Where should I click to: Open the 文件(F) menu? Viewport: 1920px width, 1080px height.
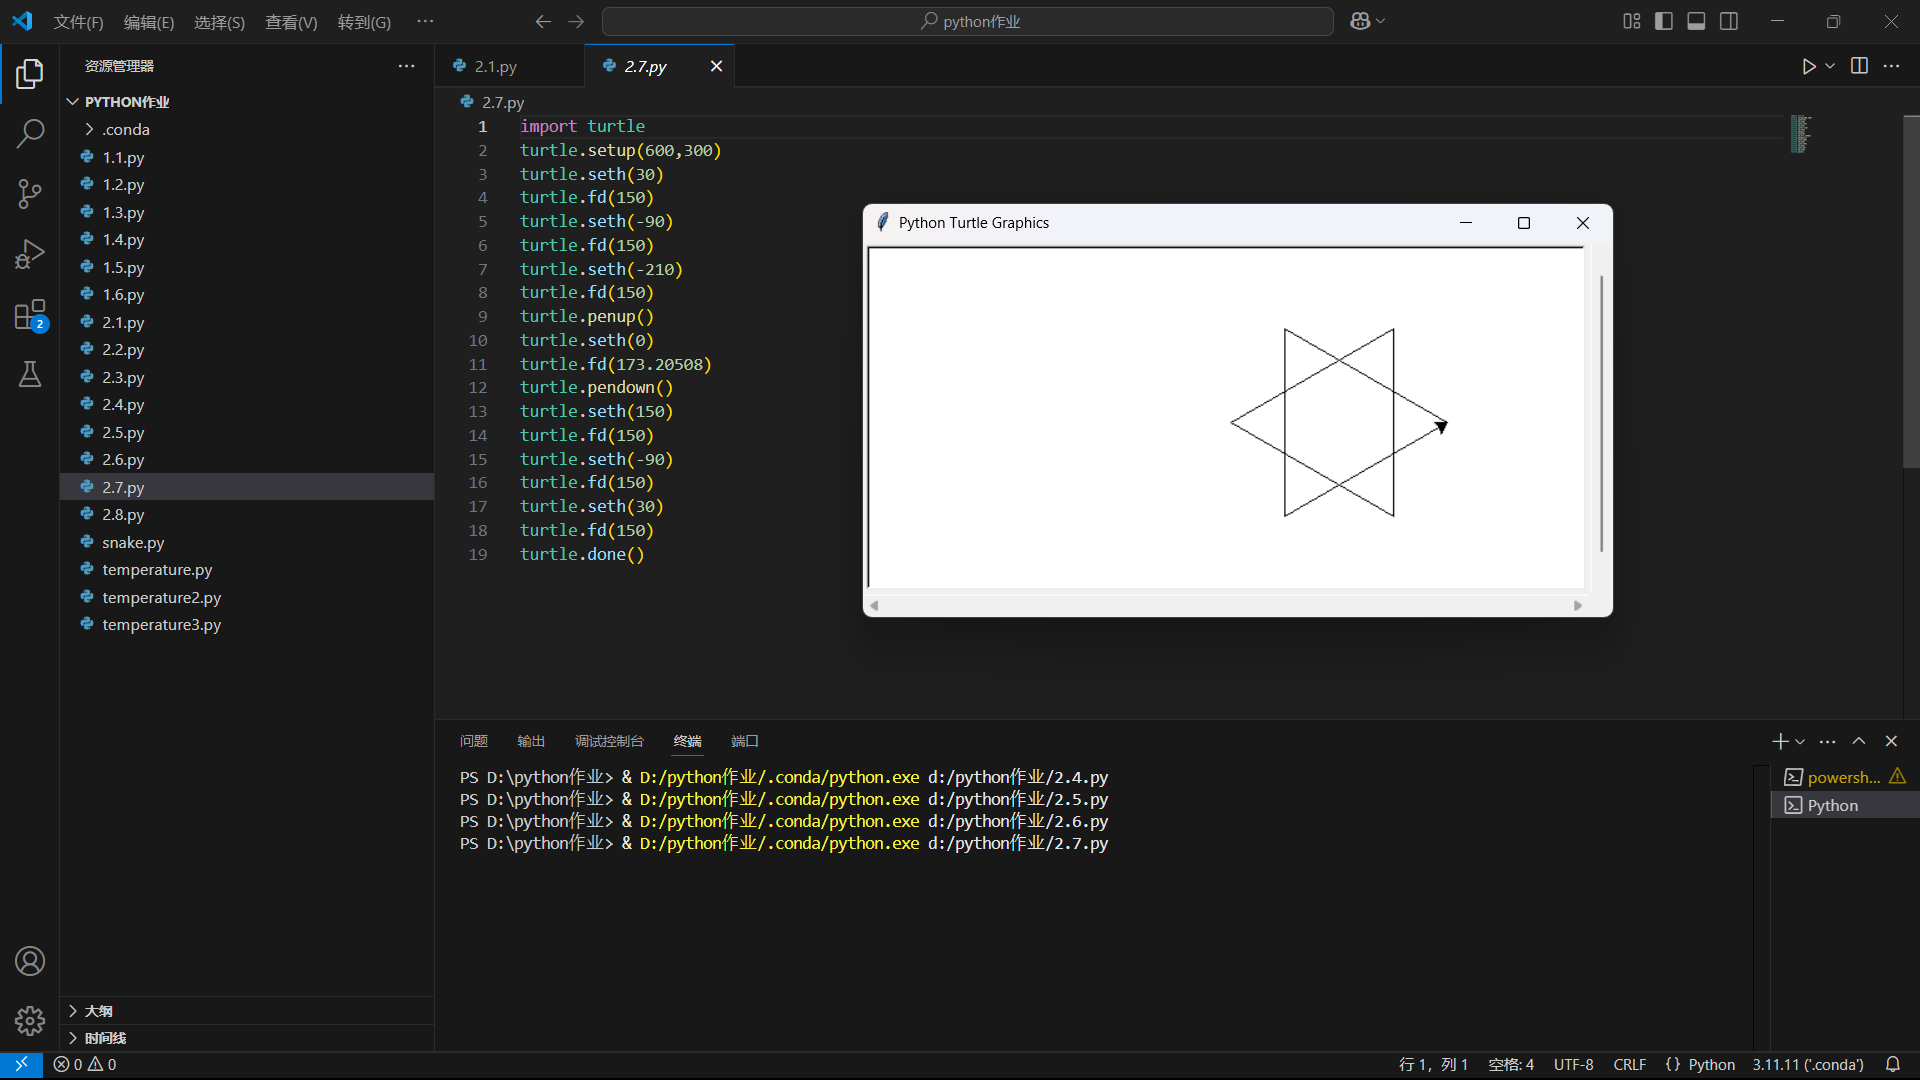tap(78, 22)
